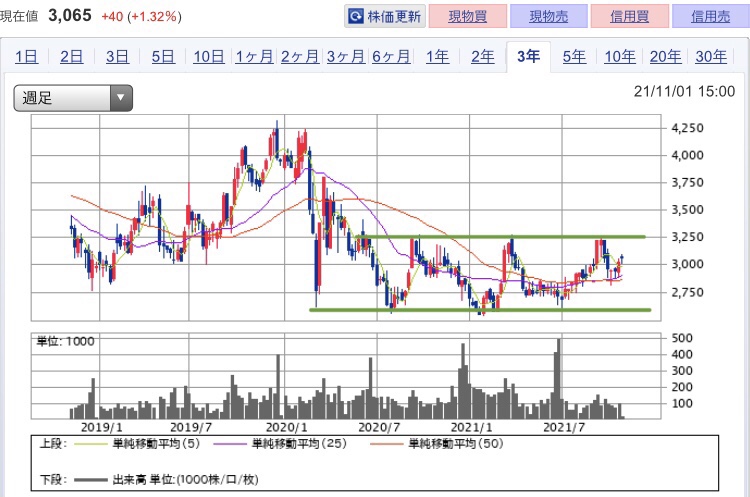Click the 単純移動平均(5) legend entry
This screenshot has height=497, width=750.
(156, 444)
